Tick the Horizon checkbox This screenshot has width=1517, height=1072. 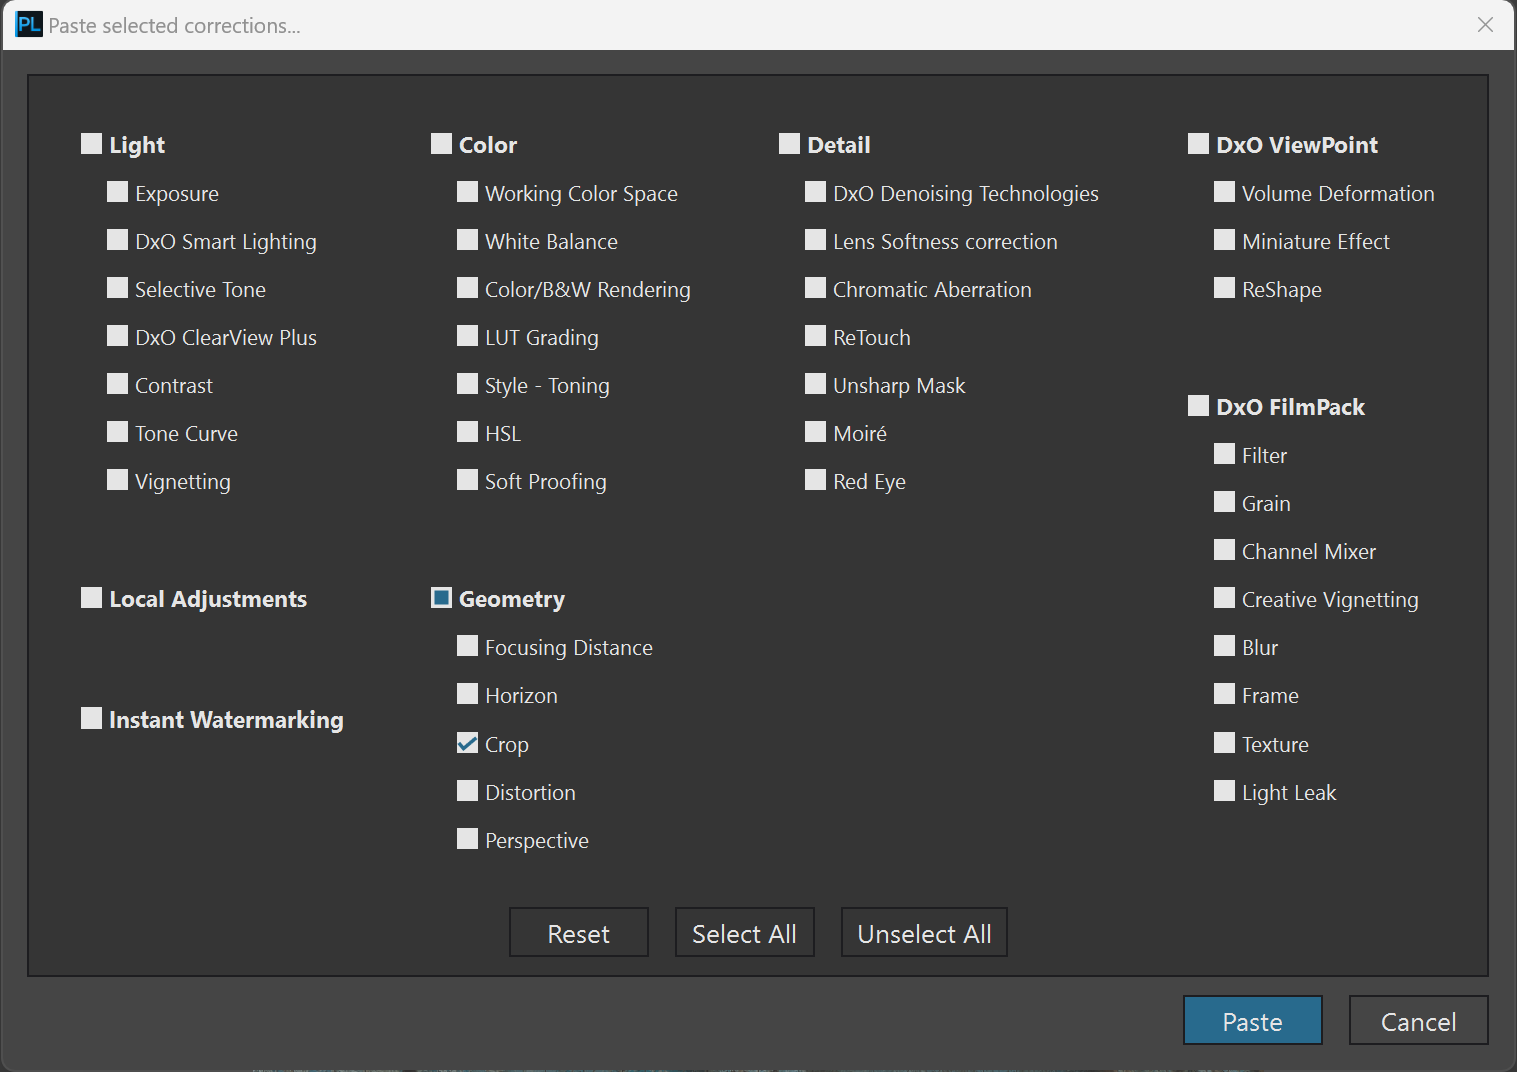pos(467,694)
